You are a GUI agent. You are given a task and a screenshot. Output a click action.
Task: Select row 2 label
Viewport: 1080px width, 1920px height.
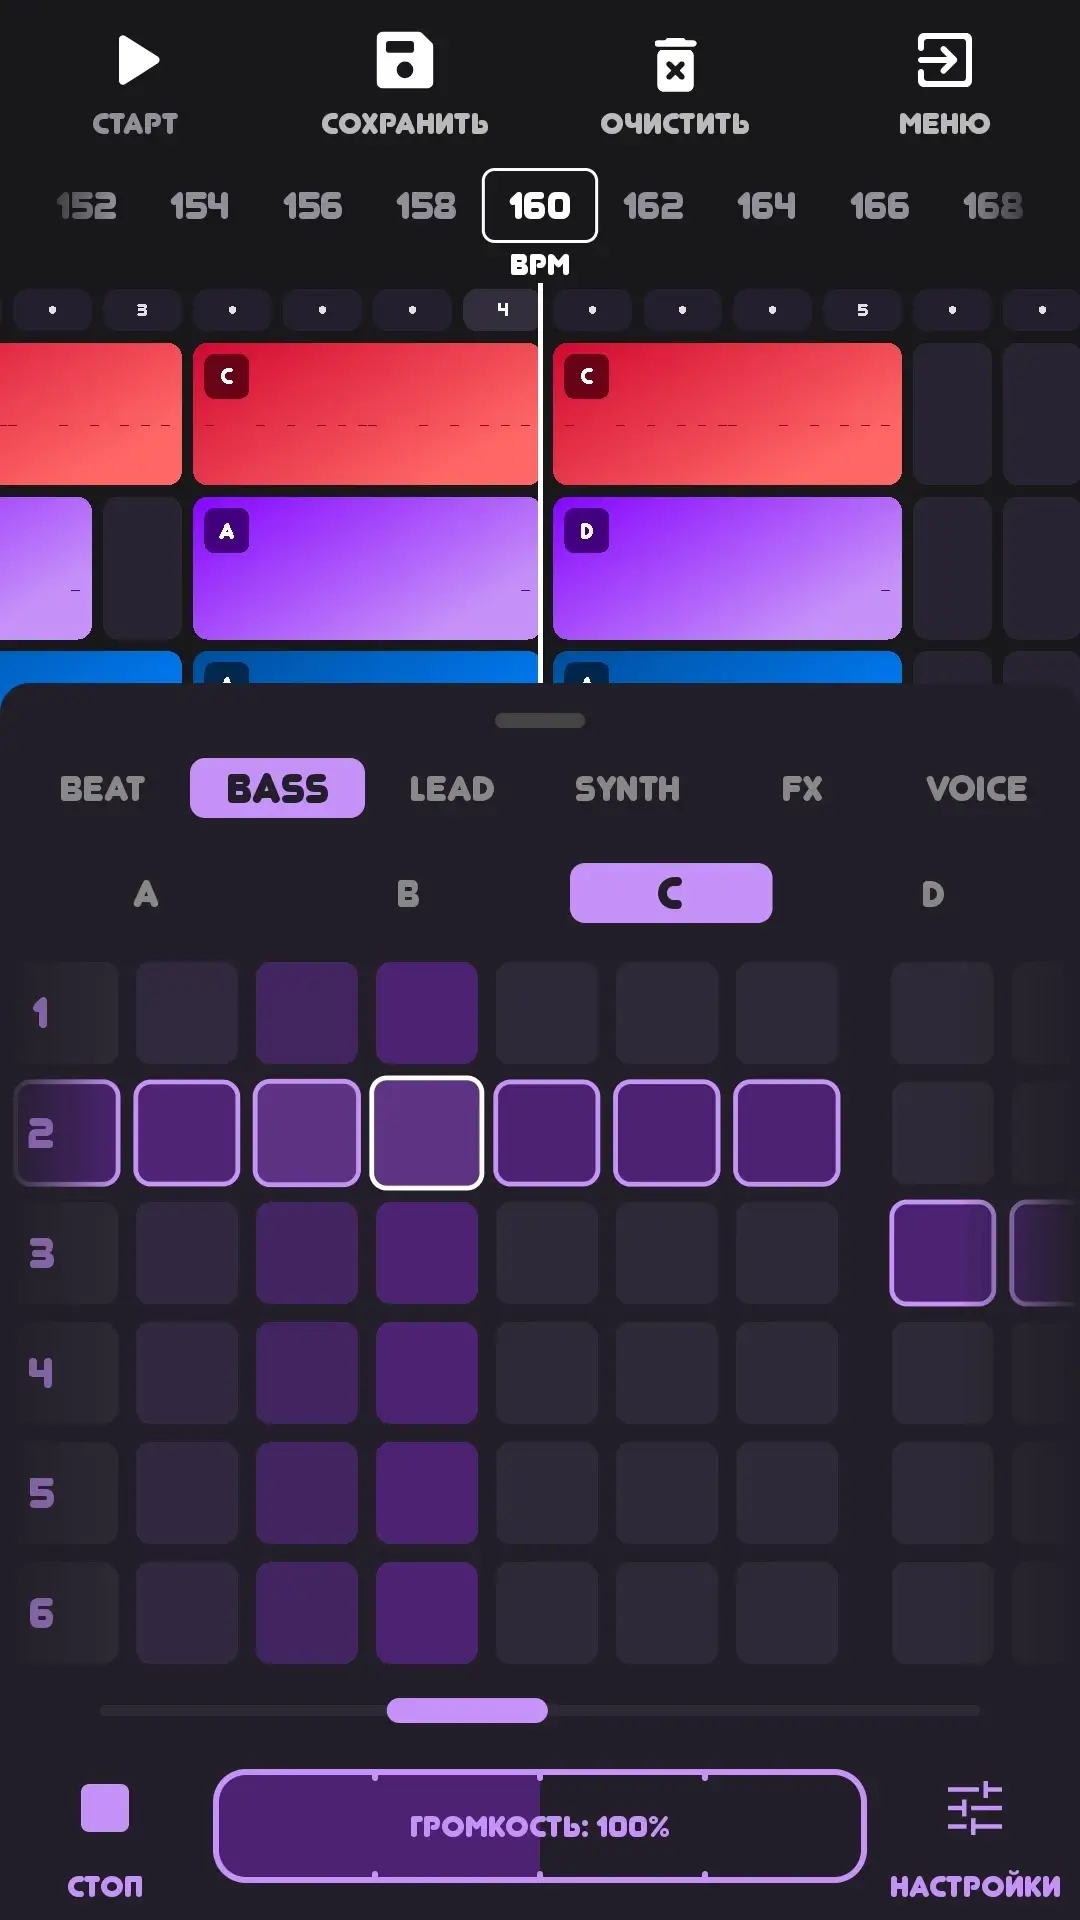(x=41, y=1133)
